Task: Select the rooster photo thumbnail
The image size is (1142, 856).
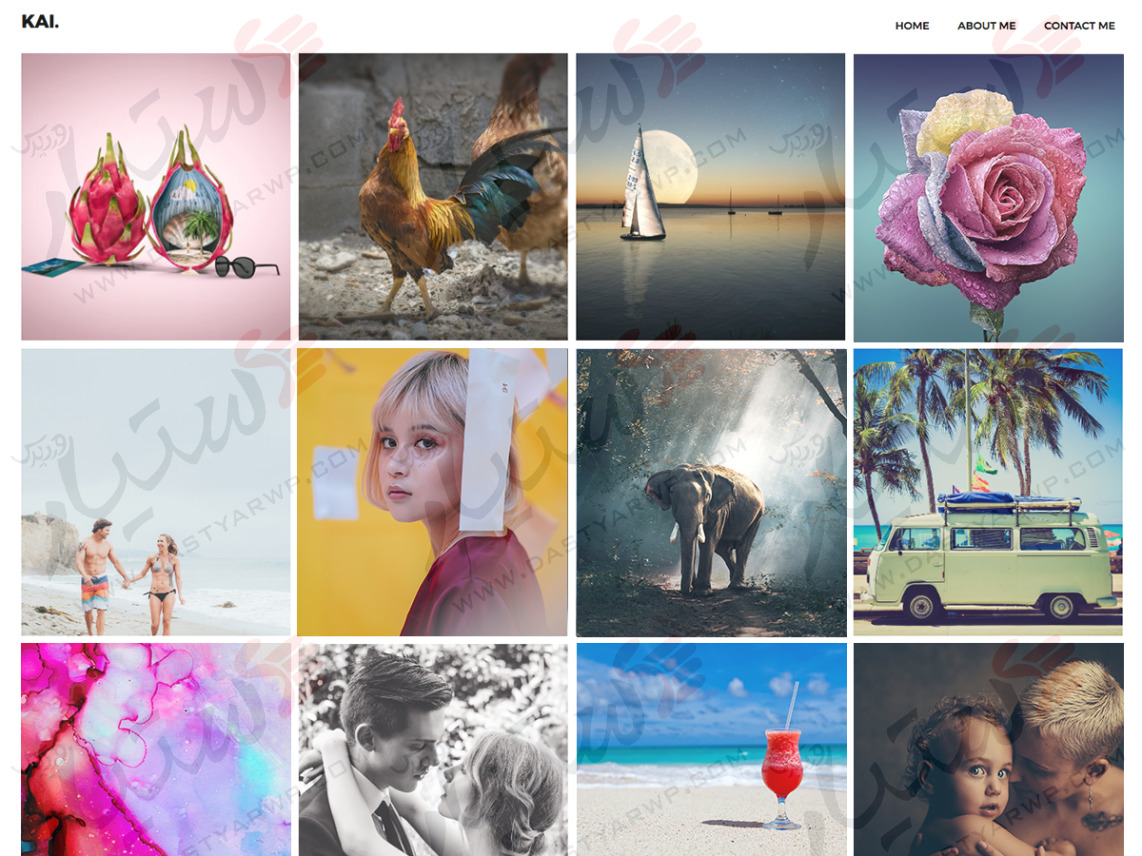Action: coord(433,197)
